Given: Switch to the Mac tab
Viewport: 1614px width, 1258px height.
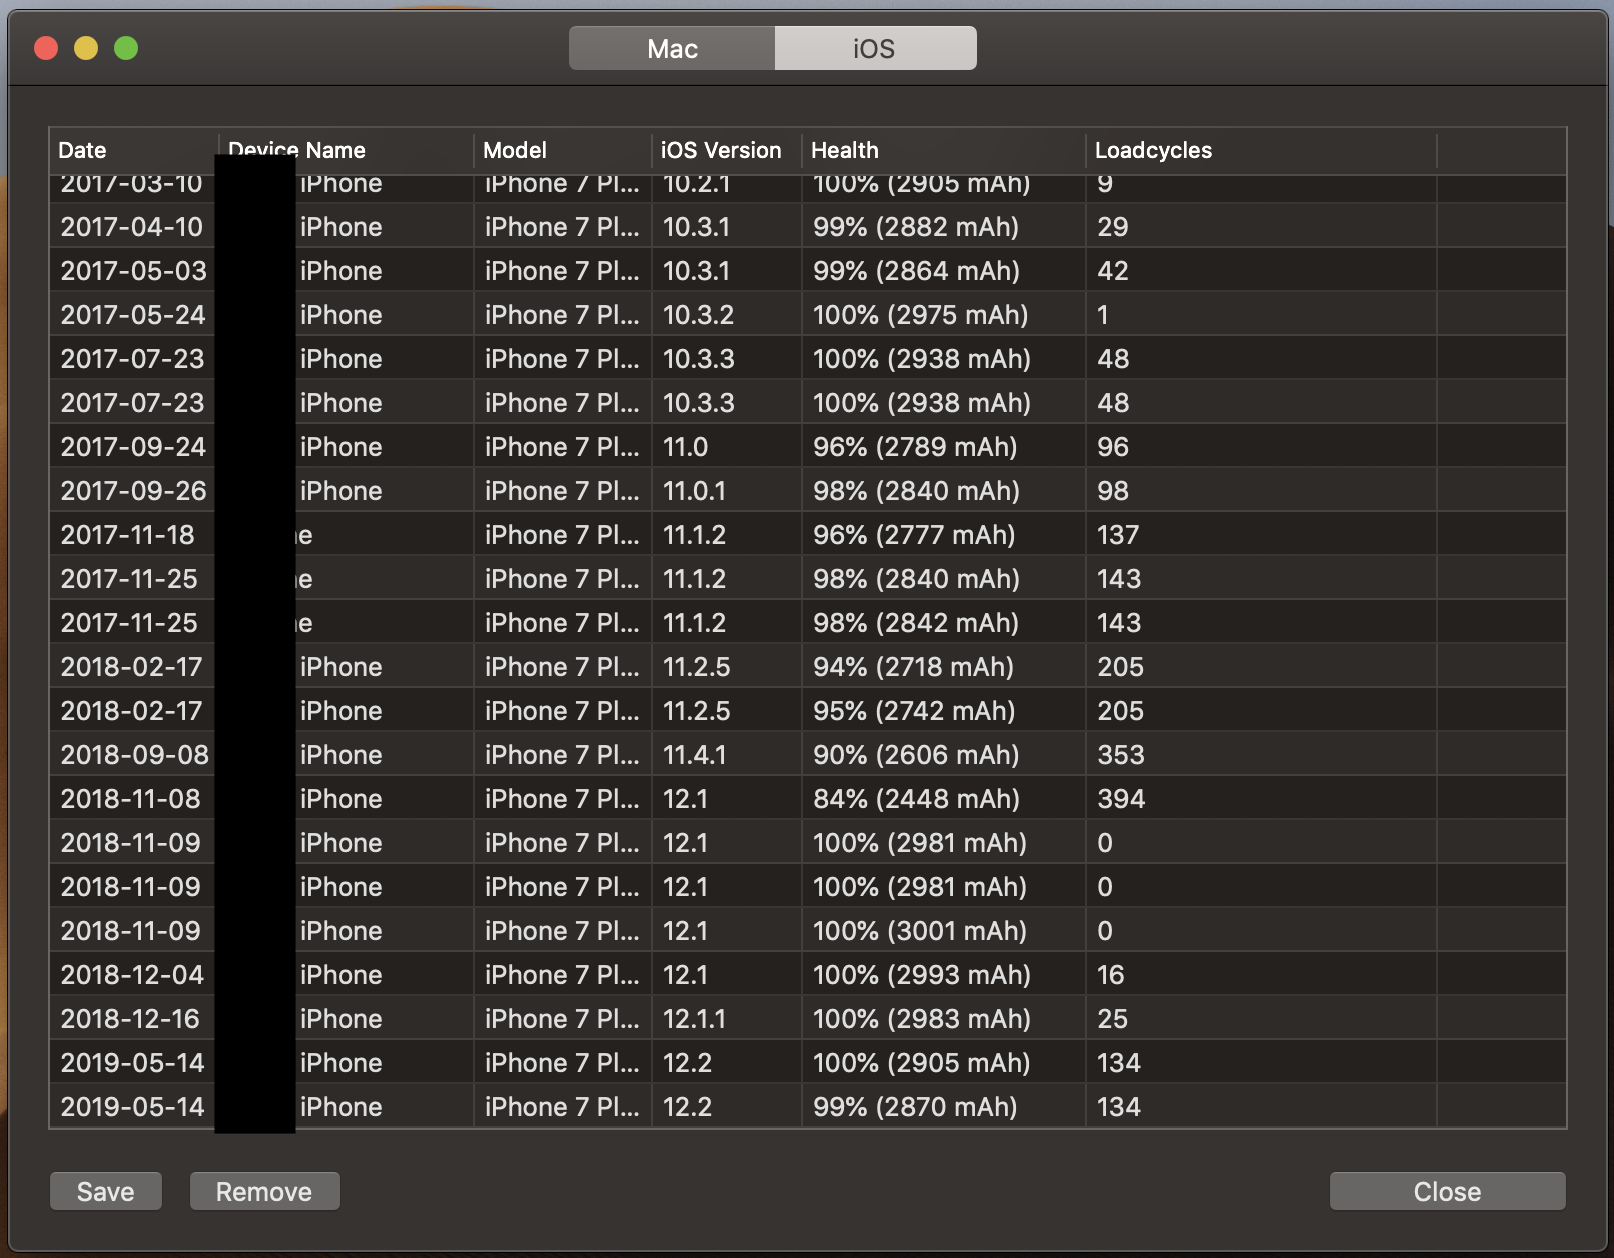Looking at the screenshot, I should pyautogui.click(x=672, y=48).
